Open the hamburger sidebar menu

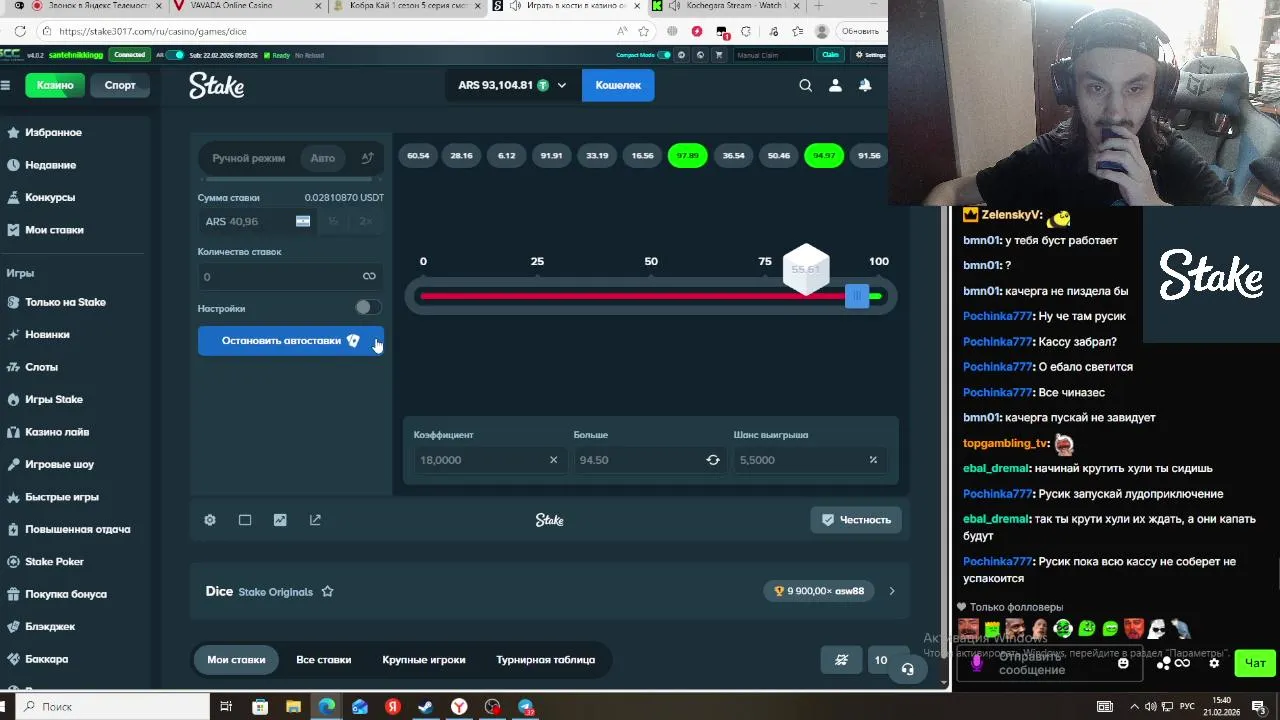tap(5, 85)
